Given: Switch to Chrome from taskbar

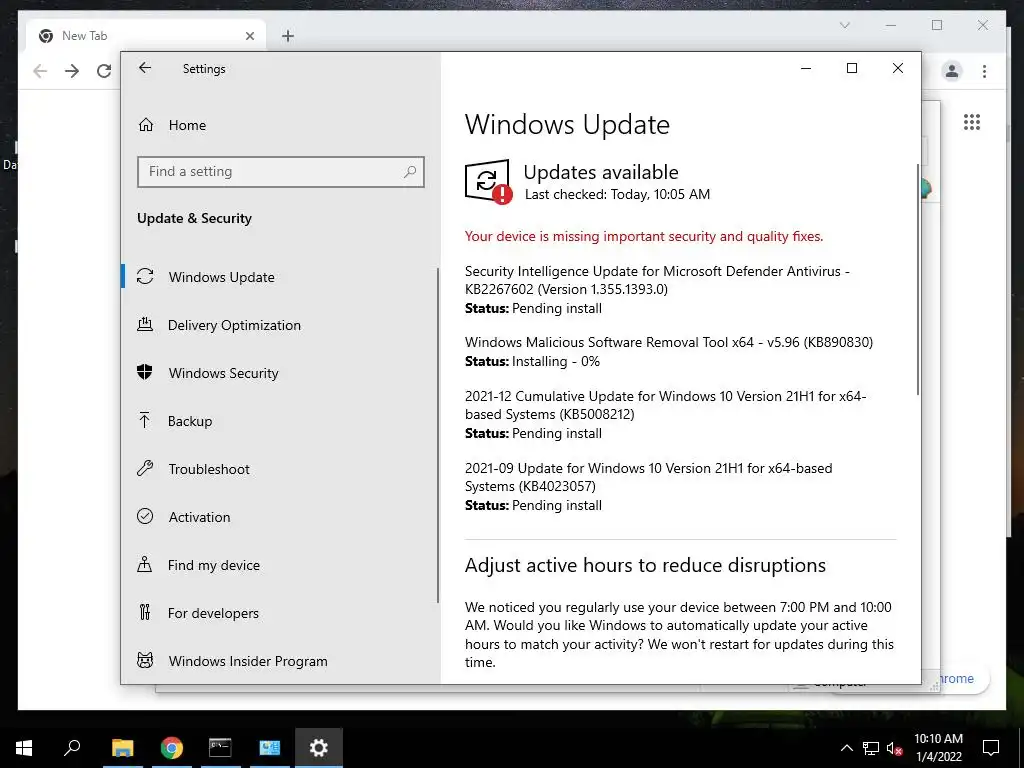Looking at the screenshot, I should click(x=172, y=748).
